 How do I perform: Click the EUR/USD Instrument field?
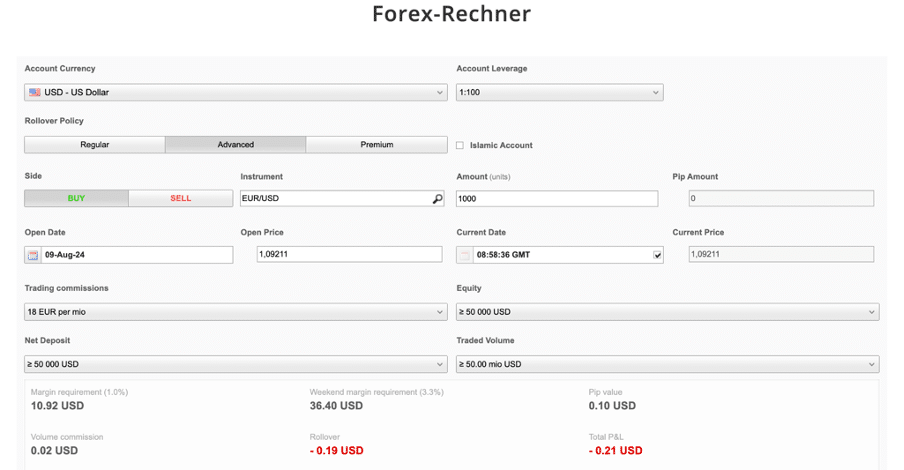pyautogui.click(x=335, y=199)
